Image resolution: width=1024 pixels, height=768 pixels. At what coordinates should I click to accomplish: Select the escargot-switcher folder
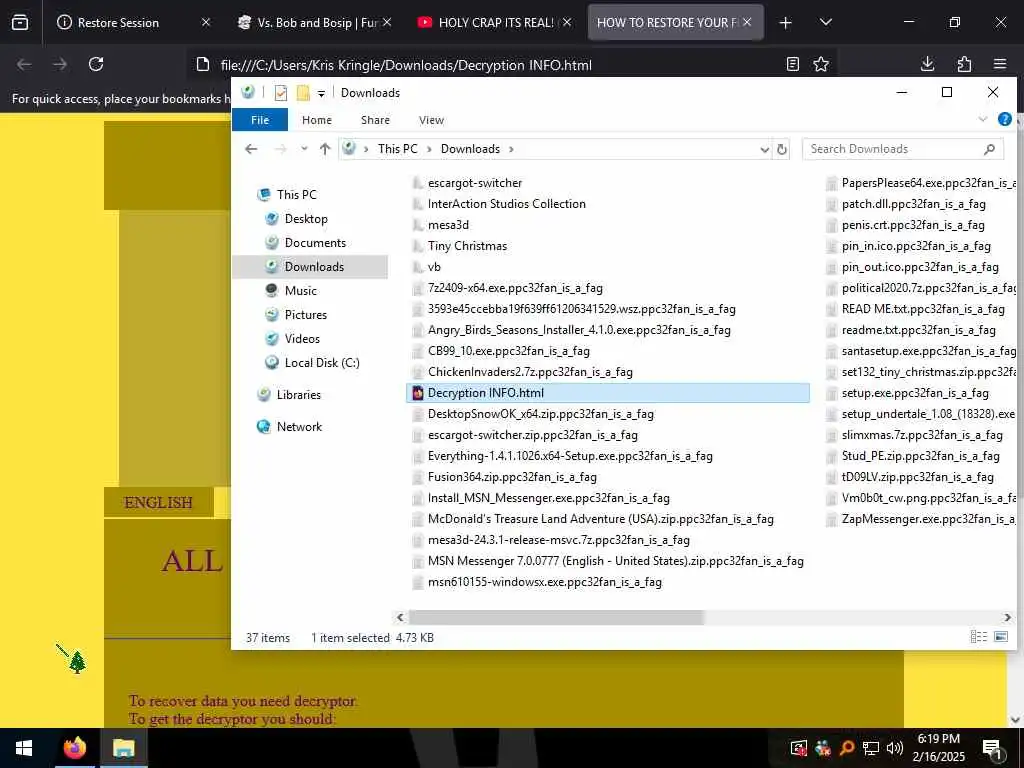tap(475, 184)
